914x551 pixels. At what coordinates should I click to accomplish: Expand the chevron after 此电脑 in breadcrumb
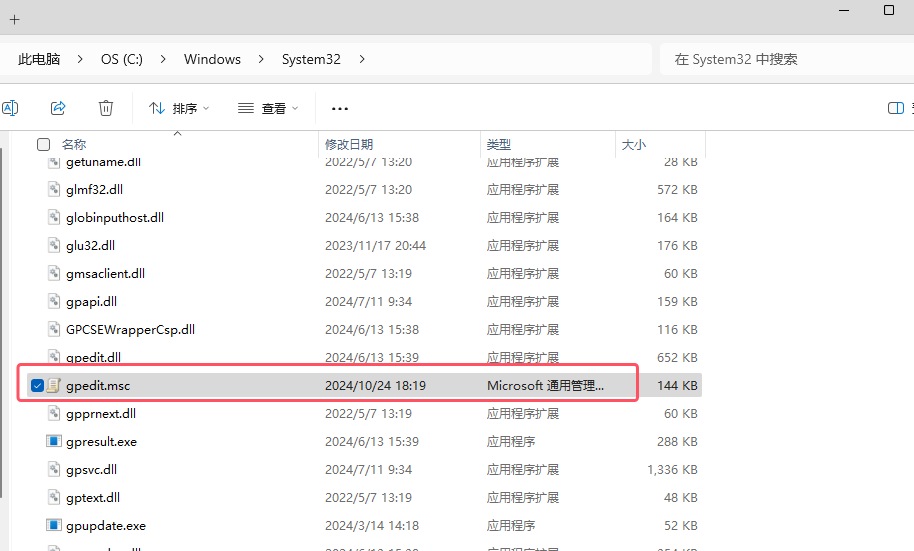tap(80, 59)
